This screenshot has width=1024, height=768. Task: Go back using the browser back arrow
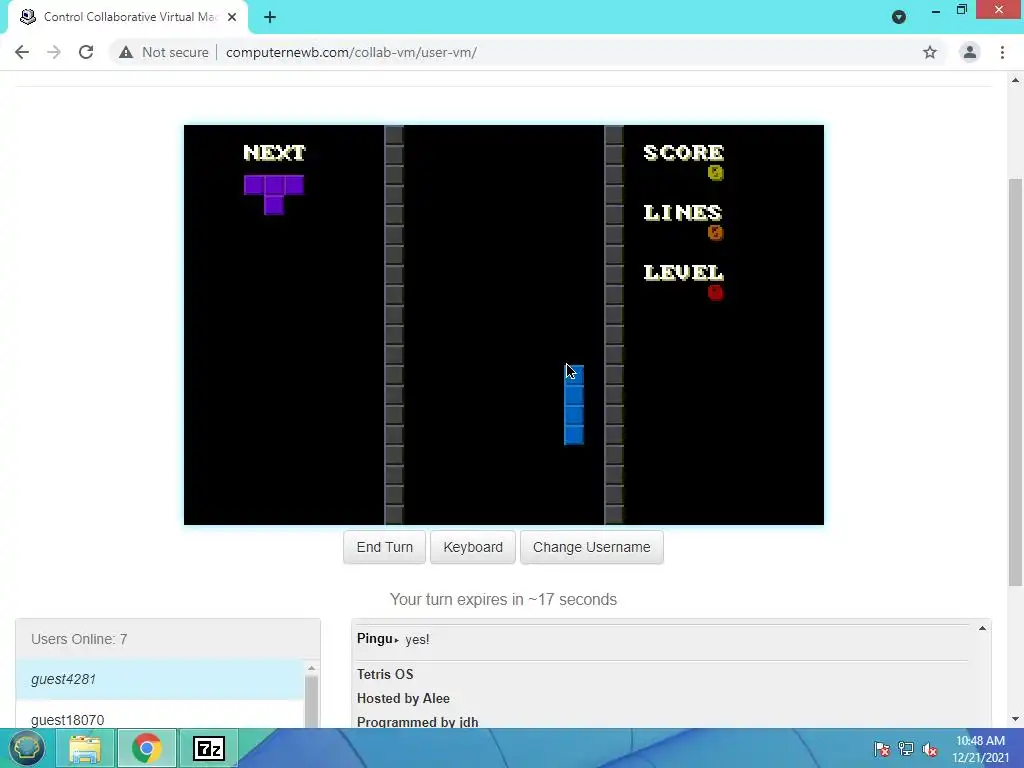(22, 52)
